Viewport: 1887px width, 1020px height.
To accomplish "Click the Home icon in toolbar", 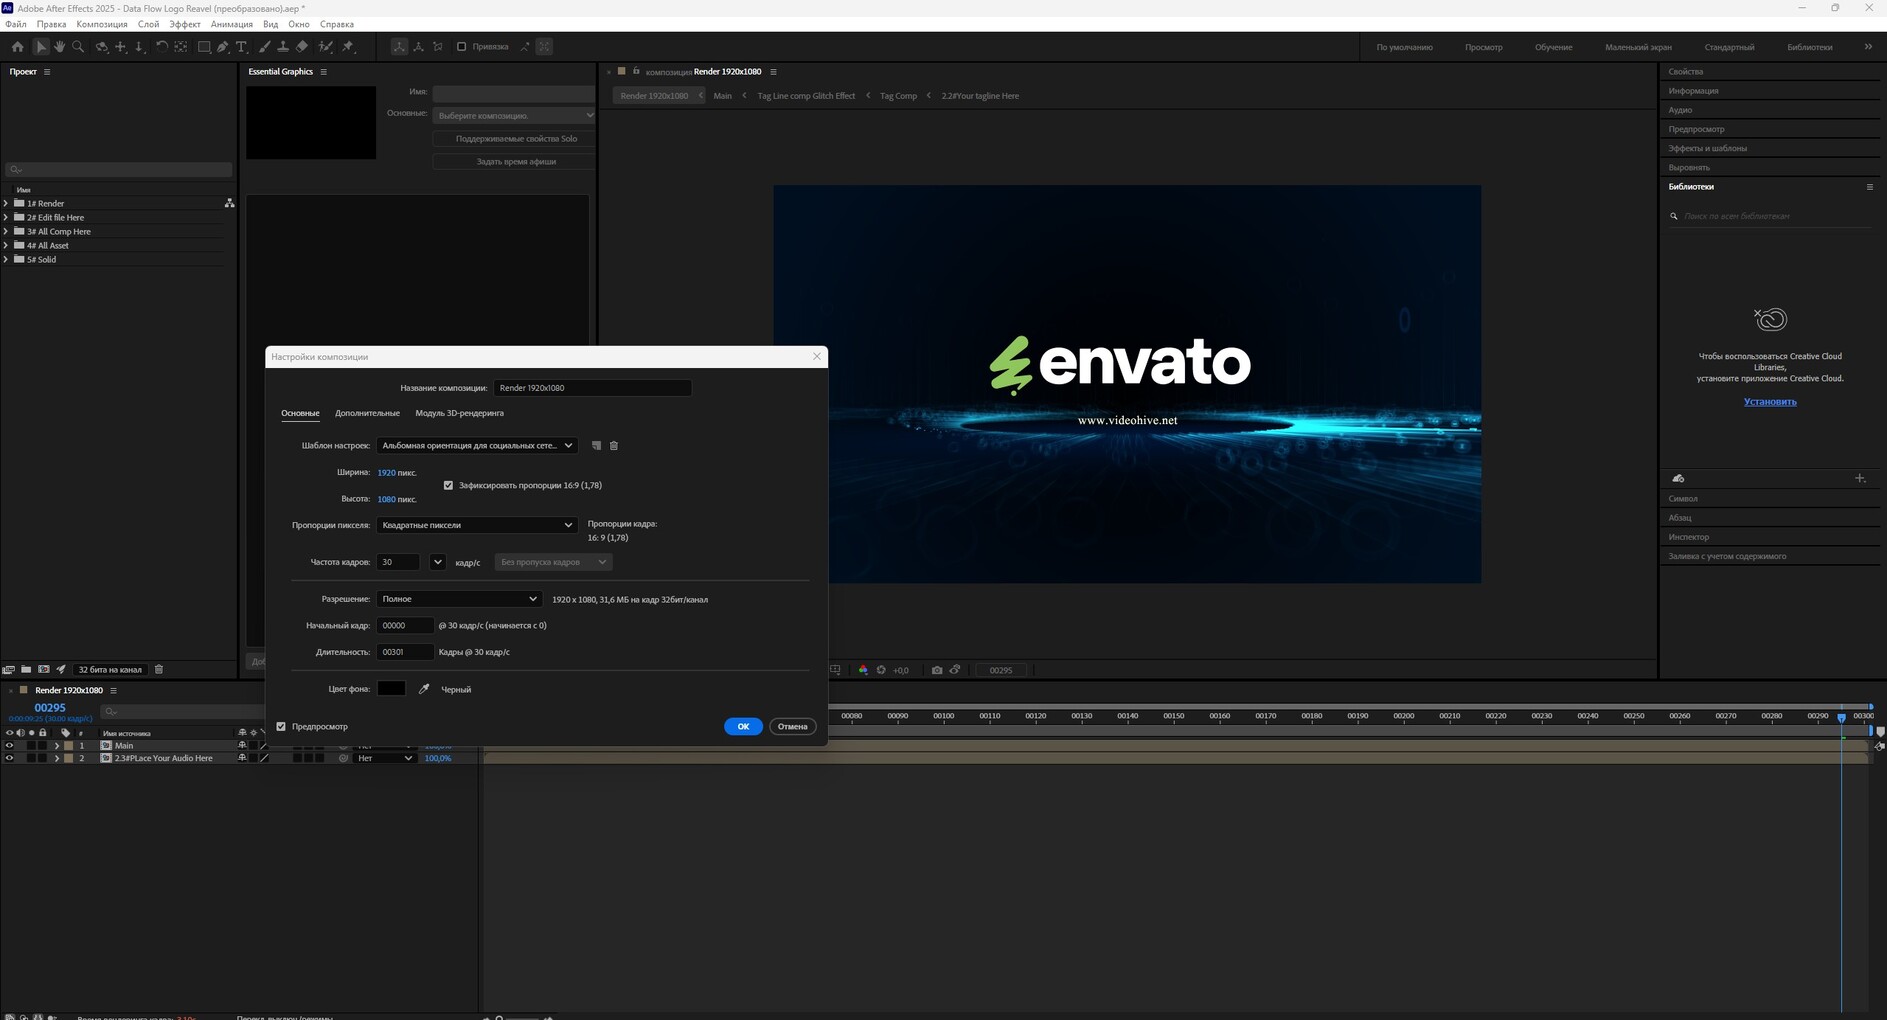I will [17, 47].
